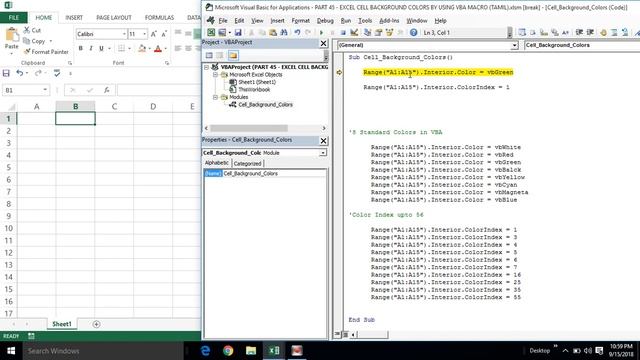Close the Project - VBAProject panel
640x360 pixels.
(x=323, y=43)
